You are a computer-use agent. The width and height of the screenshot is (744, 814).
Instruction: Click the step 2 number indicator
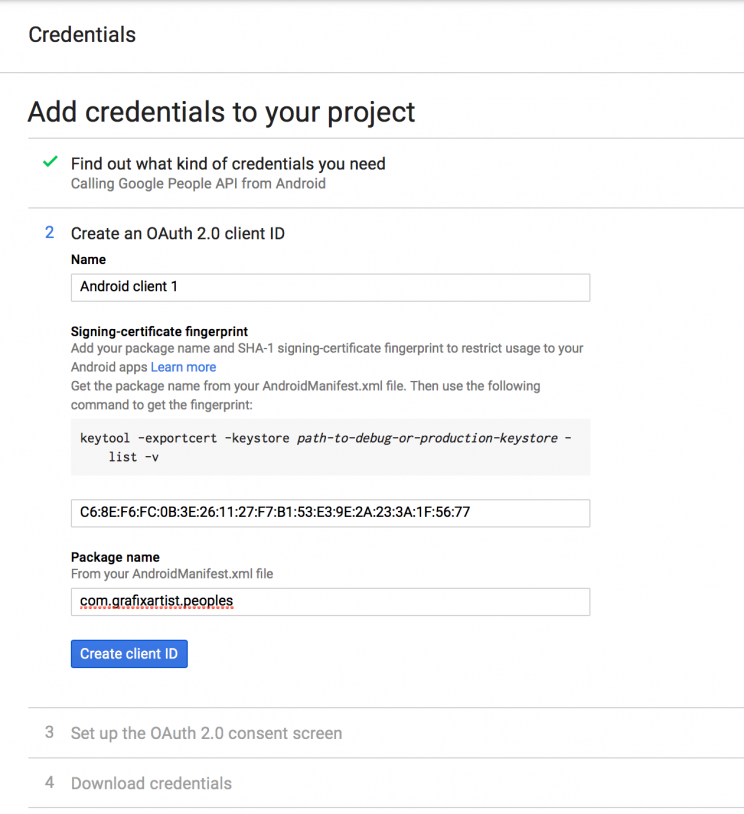click(x=49, y=233)
